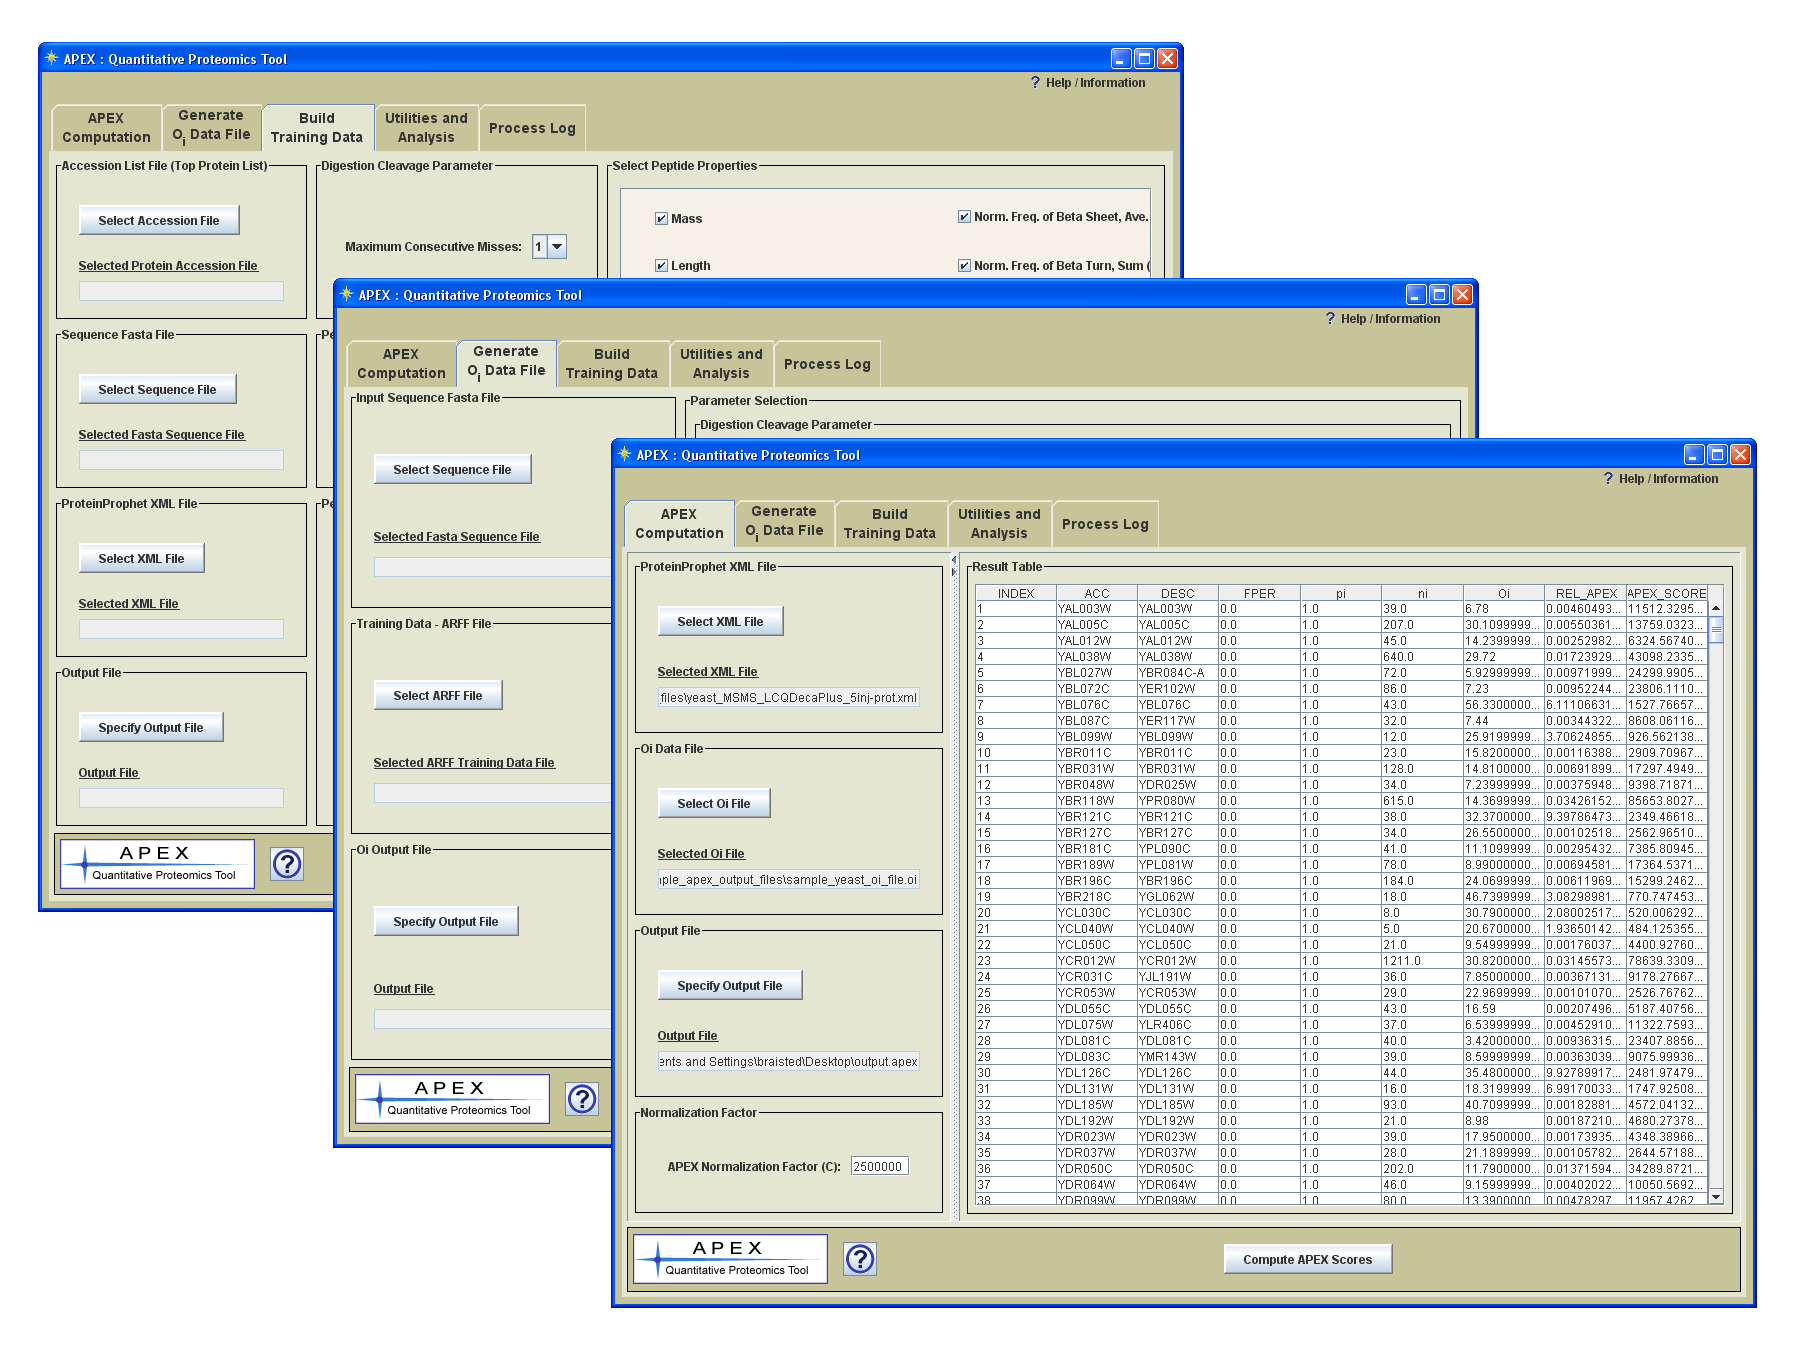Open help icon in front window footer
The image size is (1800, 1350).
[x=860, y=1259]
